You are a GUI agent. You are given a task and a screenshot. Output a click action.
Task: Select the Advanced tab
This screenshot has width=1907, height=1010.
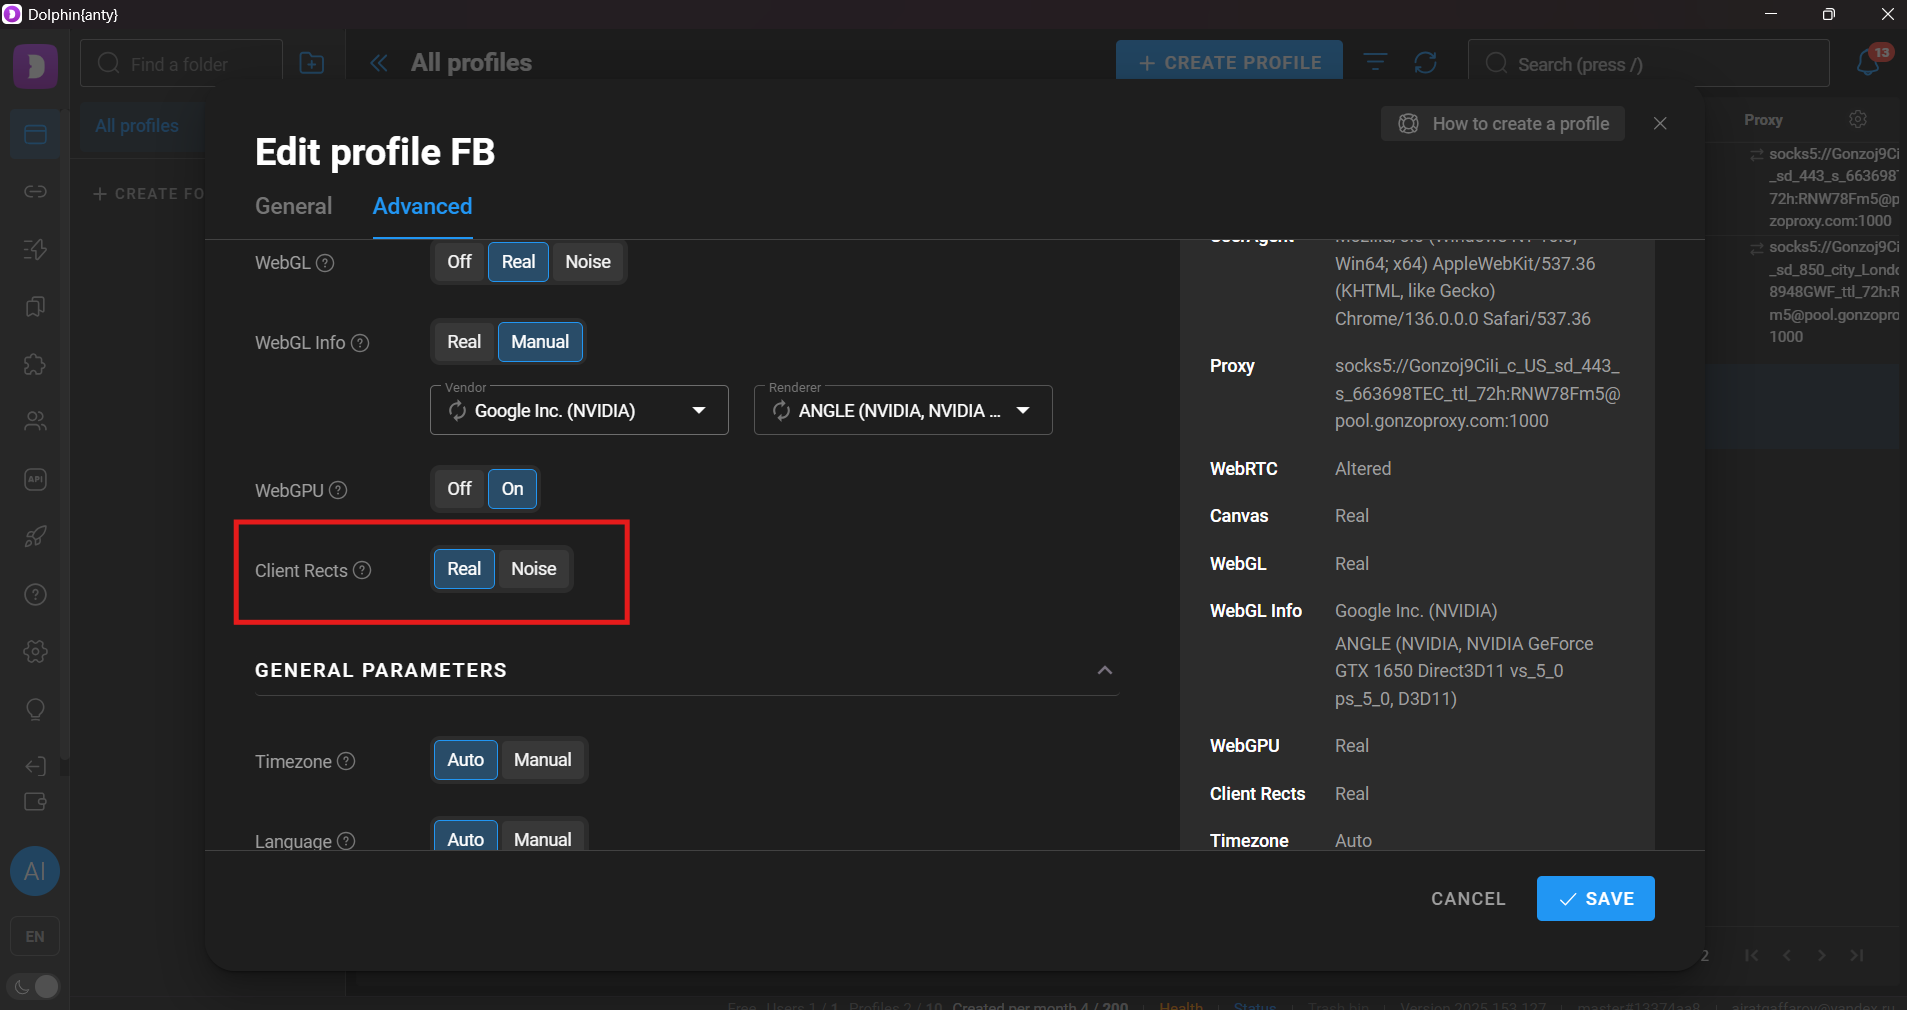click(422, 206)
